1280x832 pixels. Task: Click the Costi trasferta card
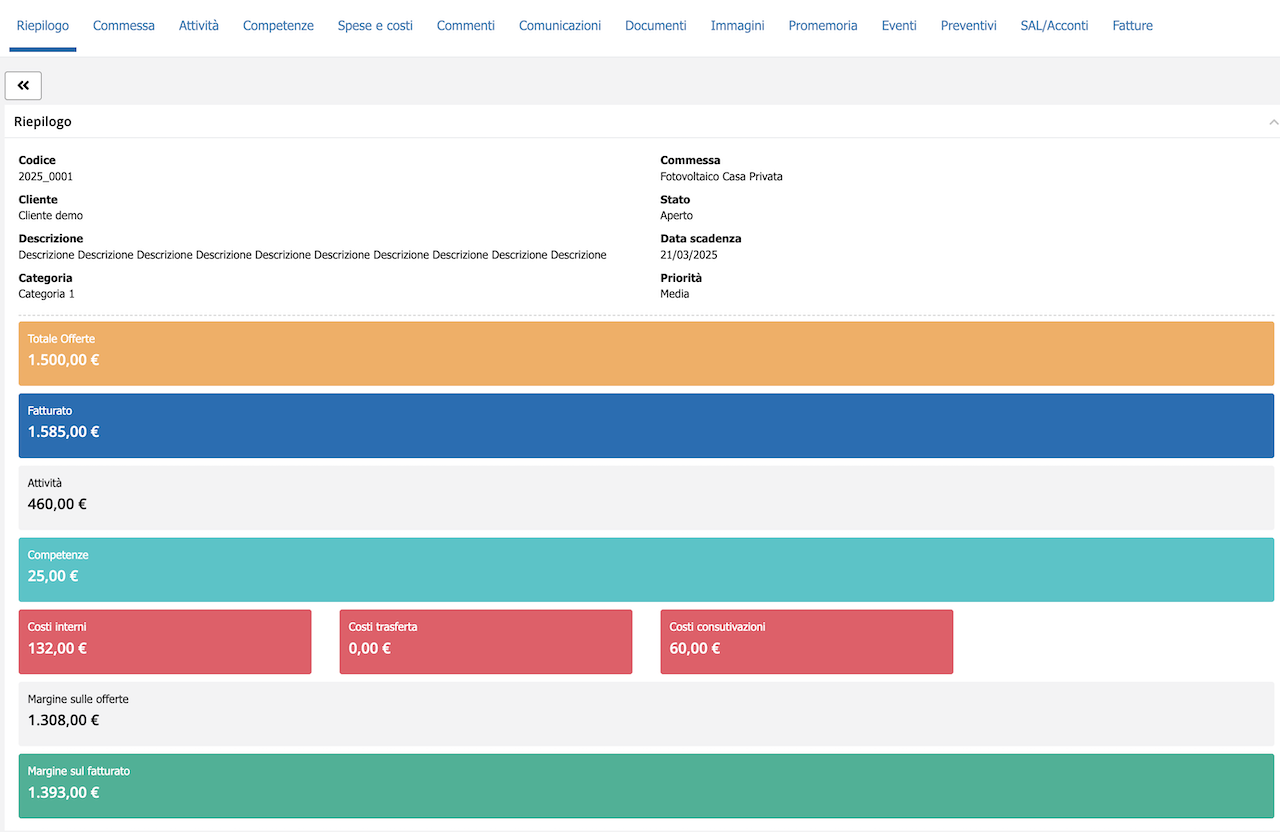pos(486,641)
